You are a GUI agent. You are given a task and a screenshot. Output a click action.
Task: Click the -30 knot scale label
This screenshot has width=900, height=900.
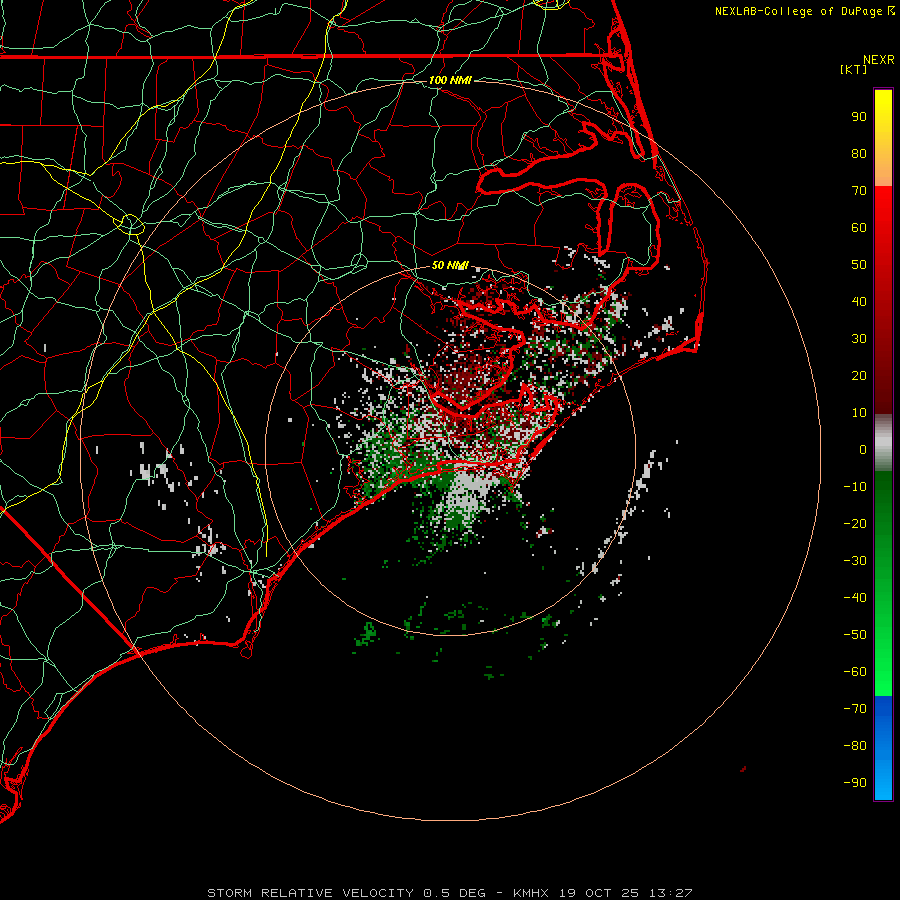coord(855,561)
